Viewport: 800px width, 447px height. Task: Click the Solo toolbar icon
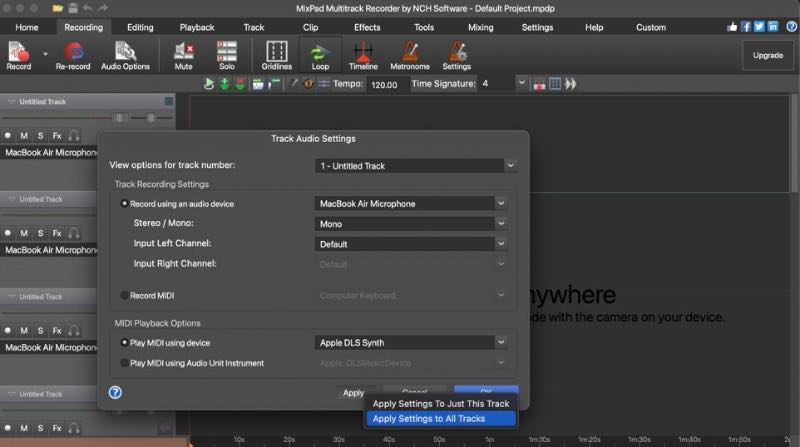(227, 54)
